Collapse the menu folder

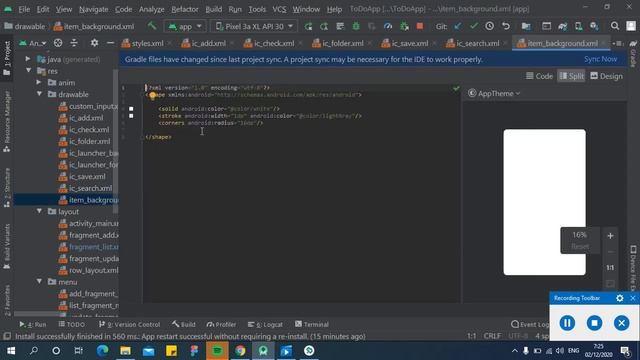[x=40, y=282]
